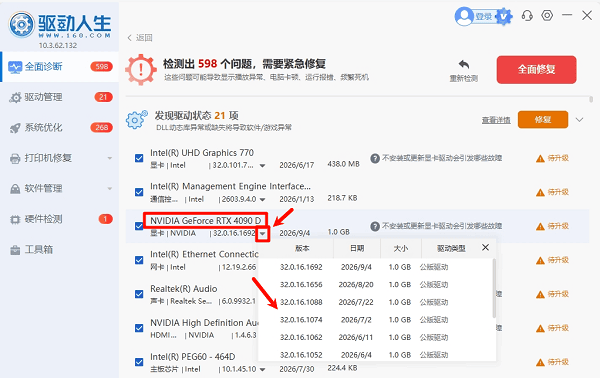Viewport: 600px width, 378px height.
Task: Click the version list popup scrollbar
Action: pos(494,288)
